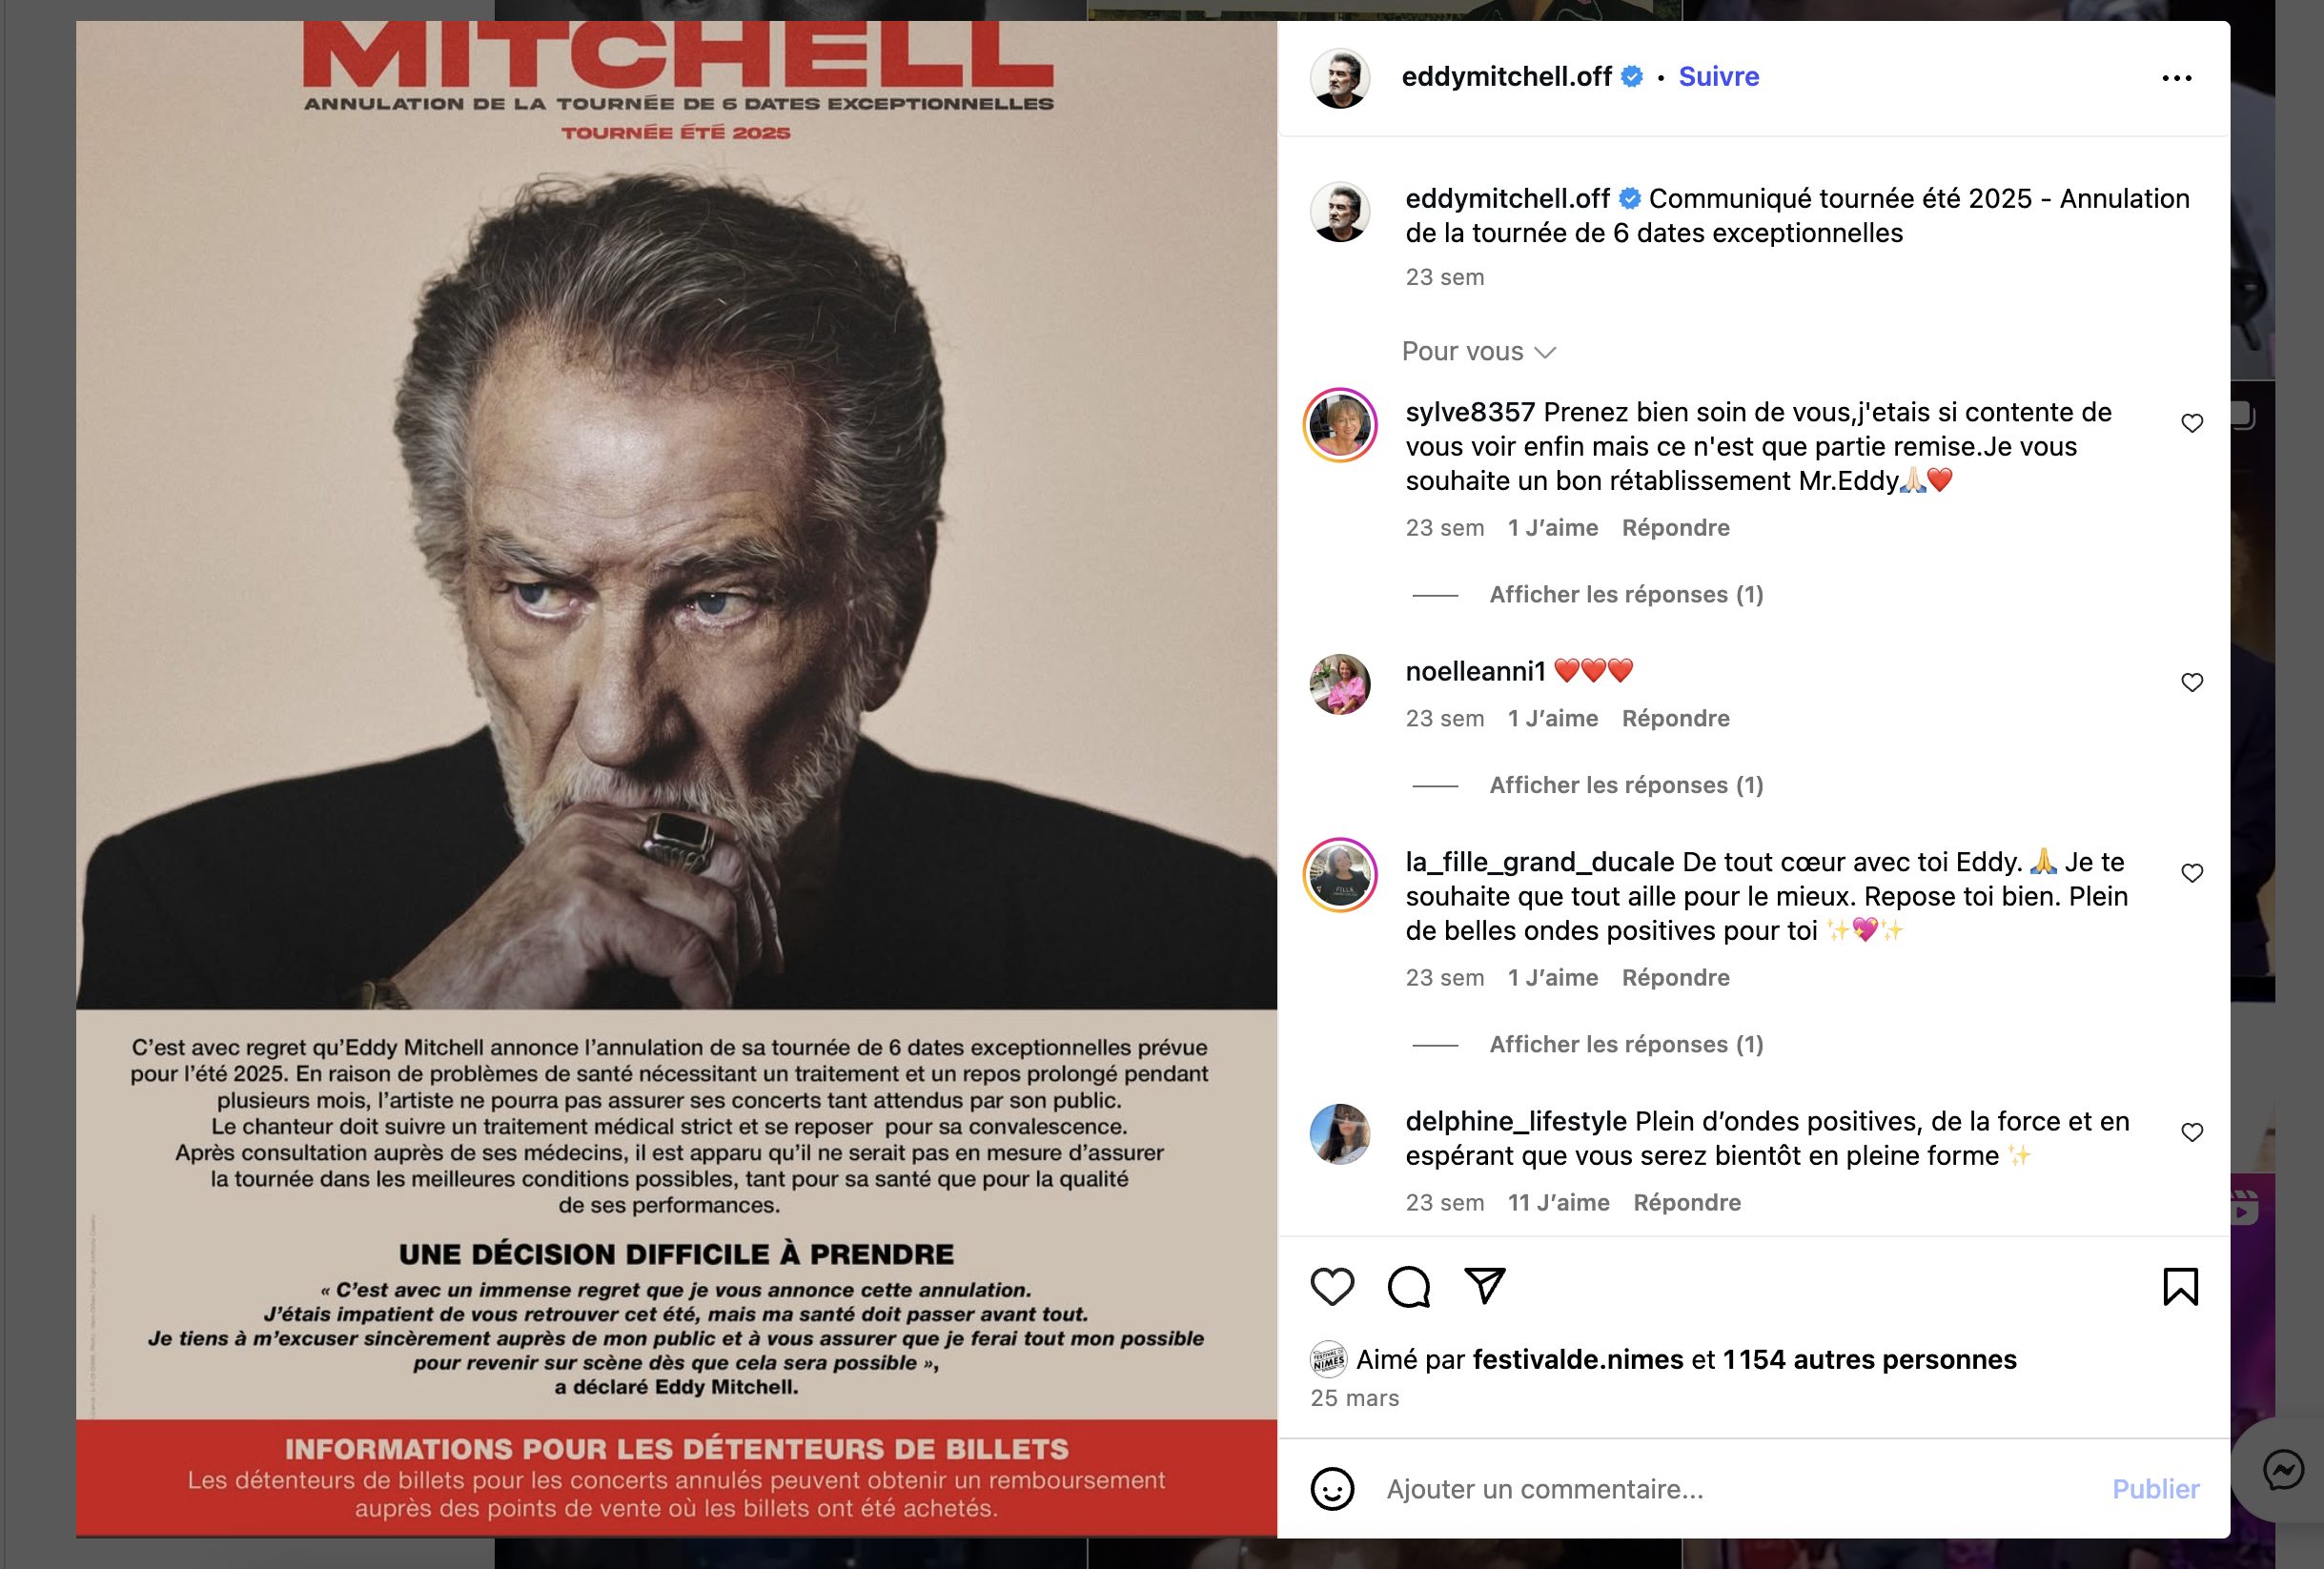Screen dimensions: 2324x1569
Task: Reply to delphine_lifestyle's comment
Action: [x=1687, y=1203]
